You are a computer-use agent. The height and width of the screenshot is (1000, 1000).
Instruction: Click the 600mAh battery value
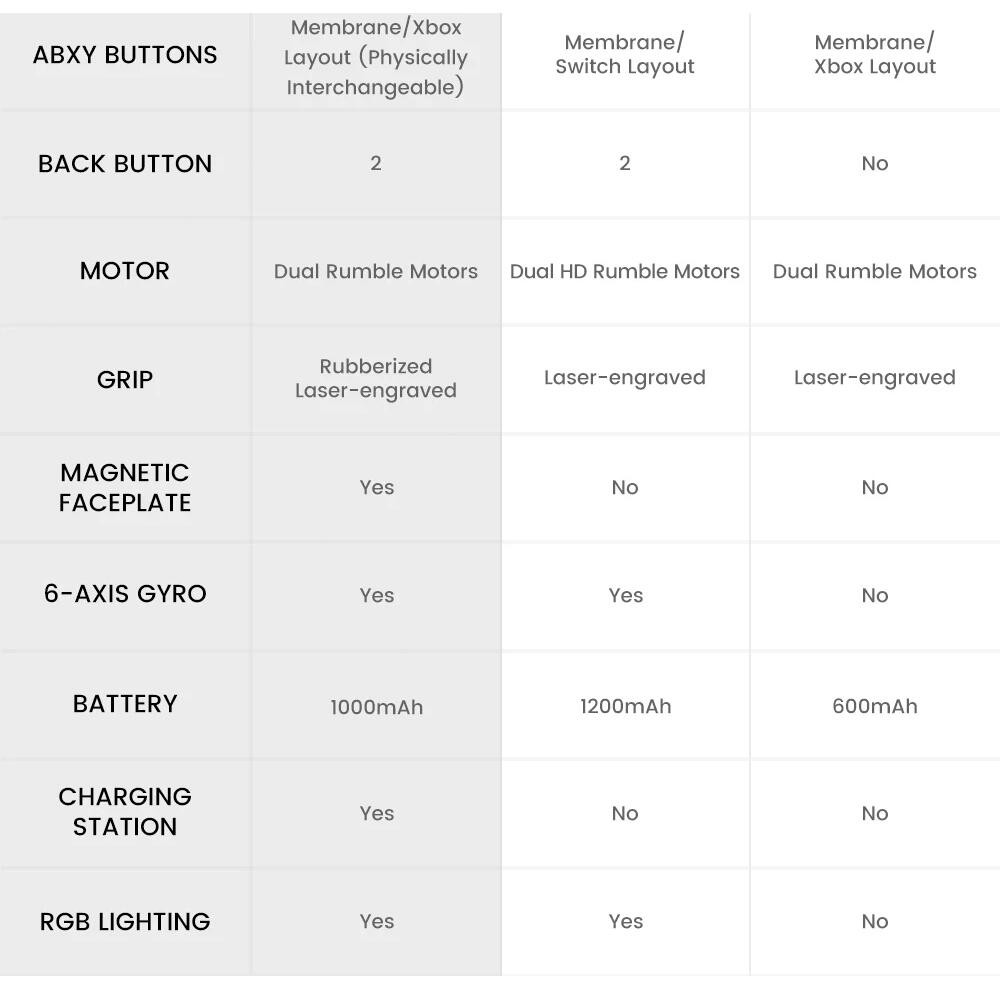pos(874,706)
